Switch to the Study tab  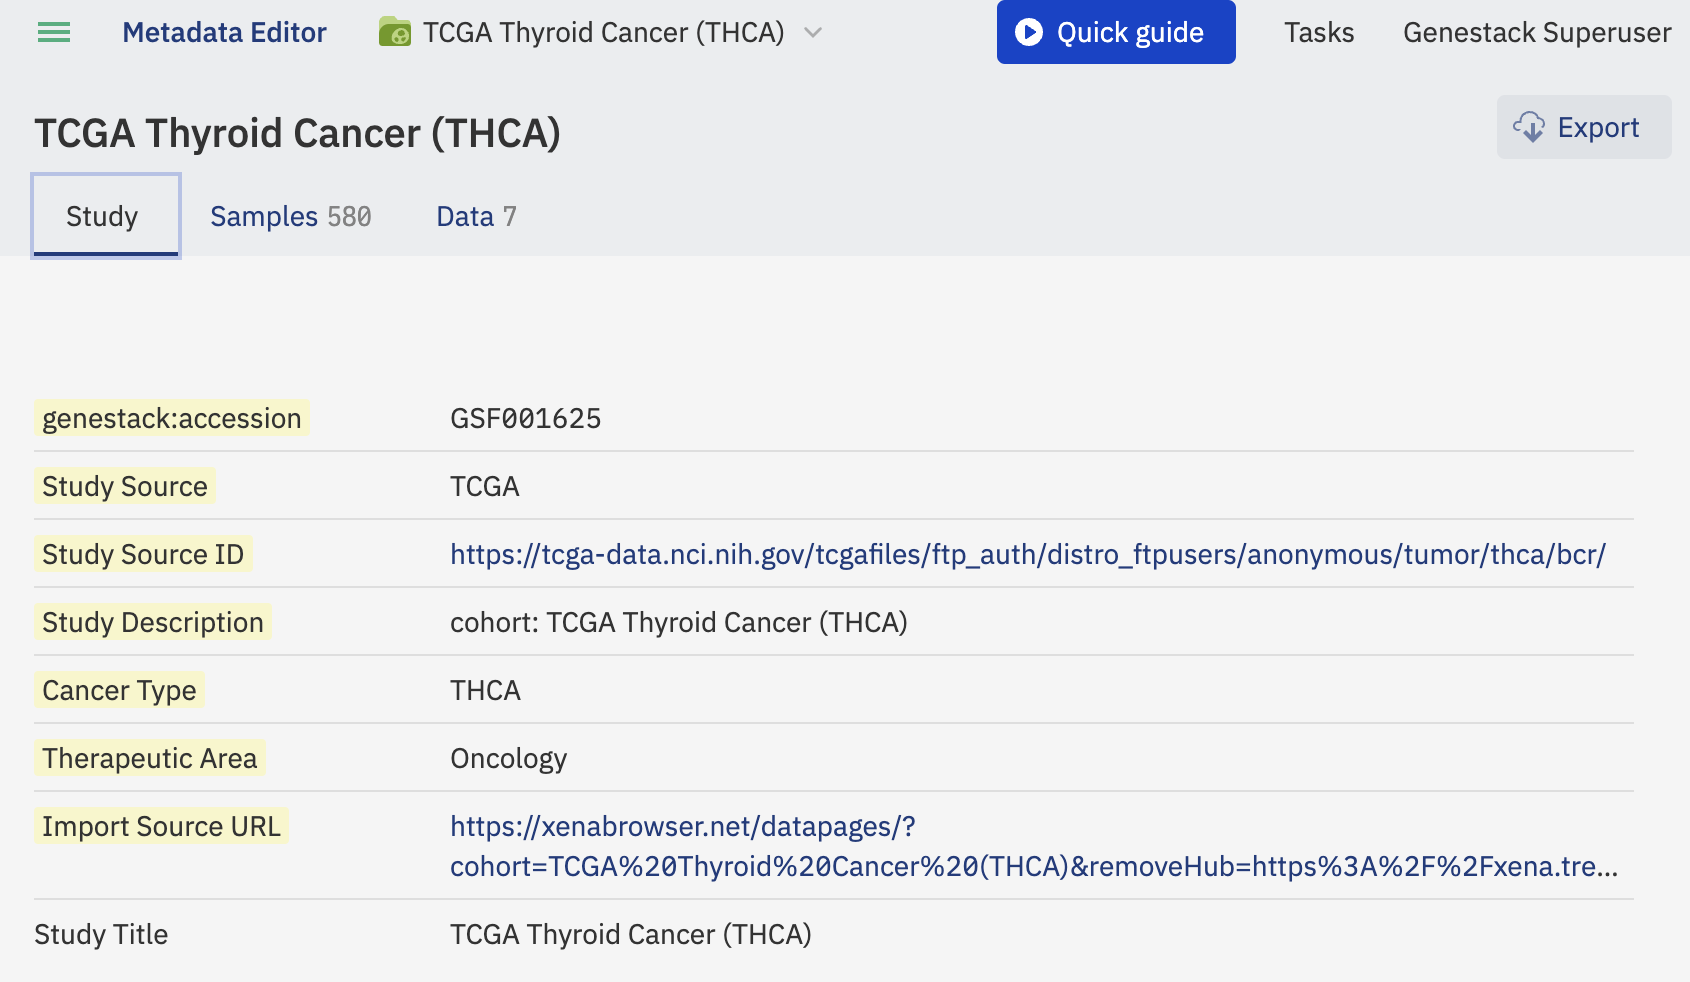106,216
